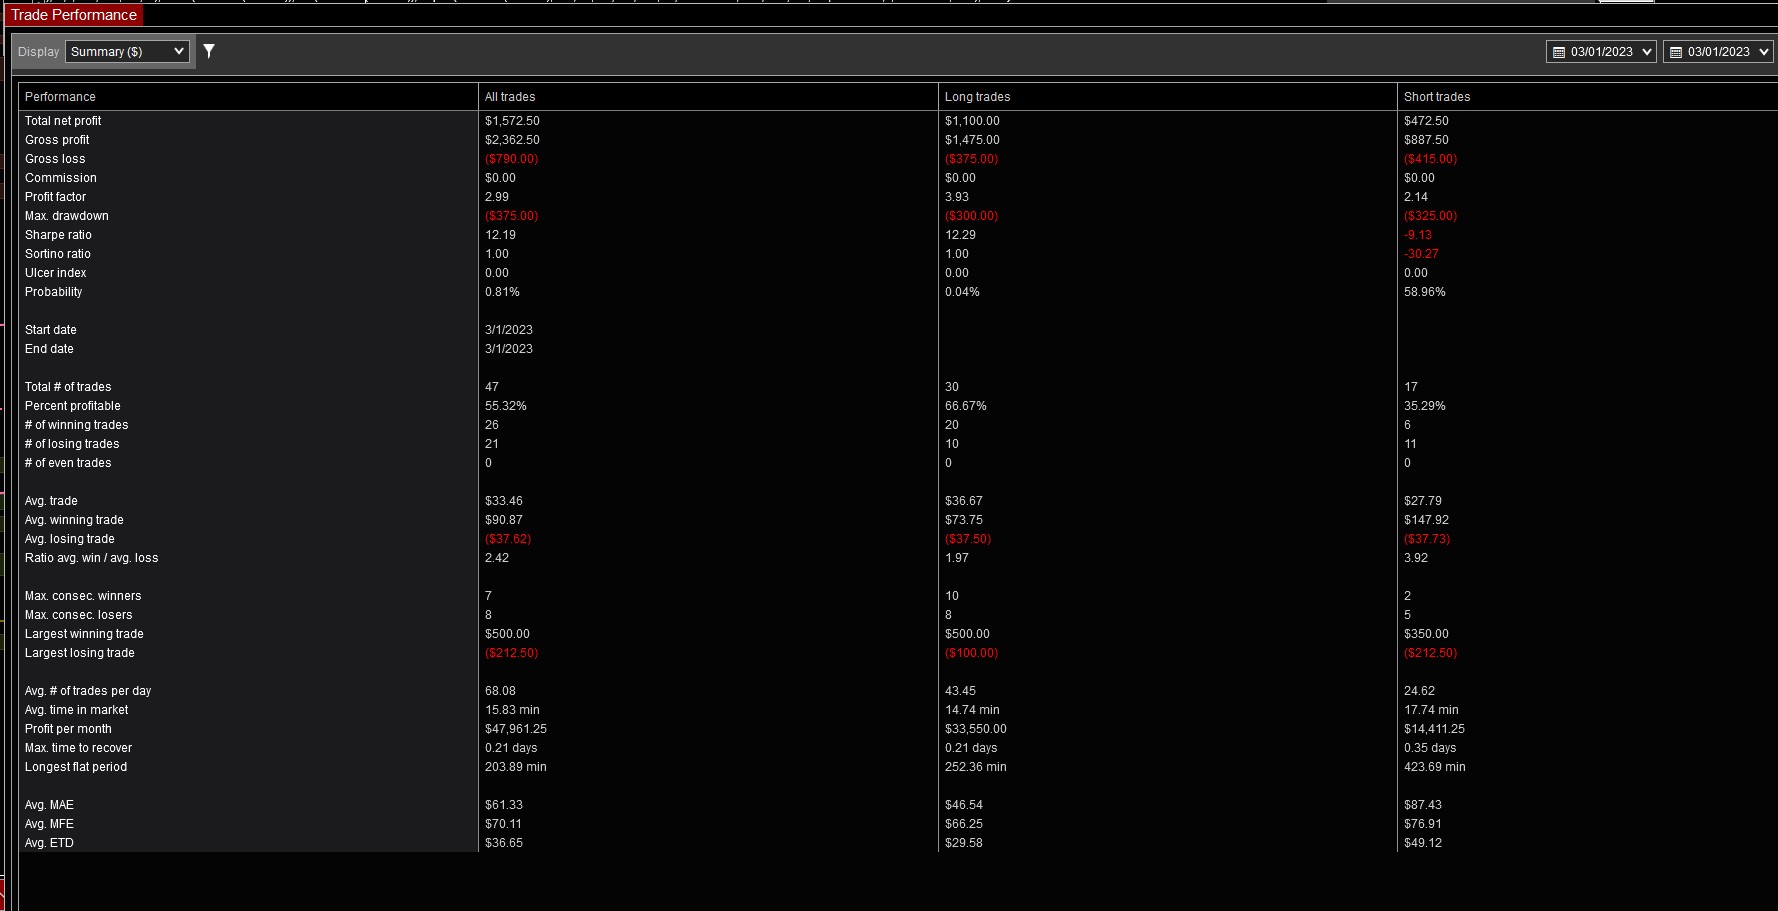Click the $472.50 short net profit value
Screen dimensions: 1778x911
(1426, 121)
